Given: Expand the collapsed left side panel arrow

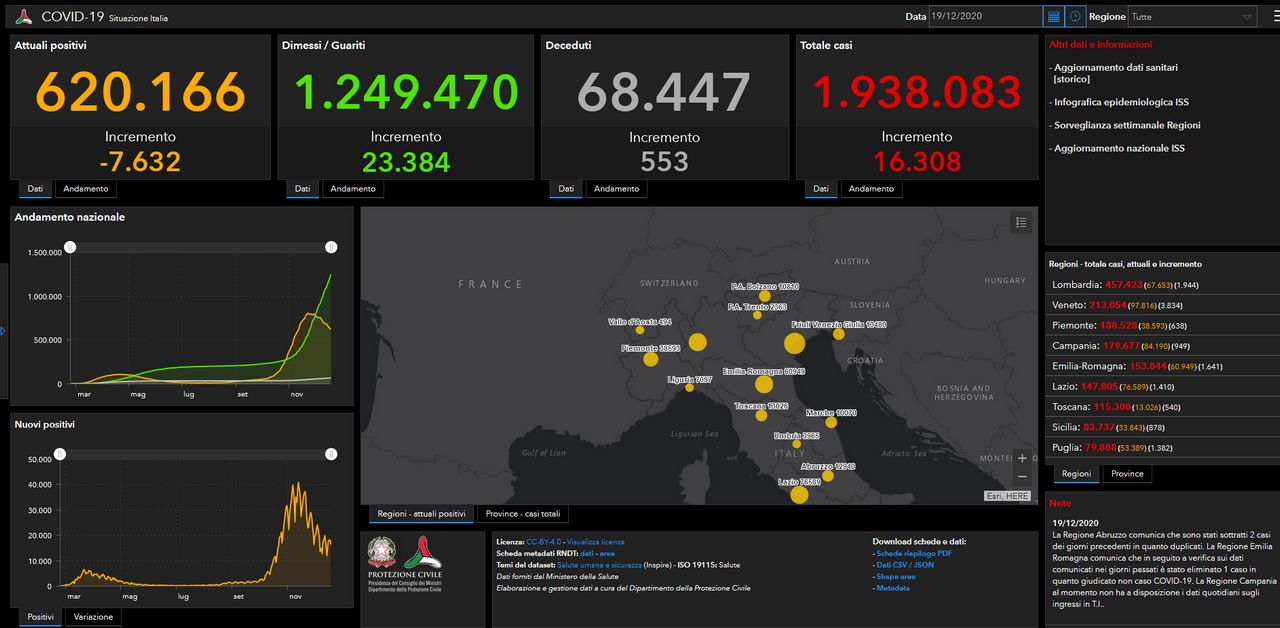Looking at the screenshot, I should pos(3,330).
